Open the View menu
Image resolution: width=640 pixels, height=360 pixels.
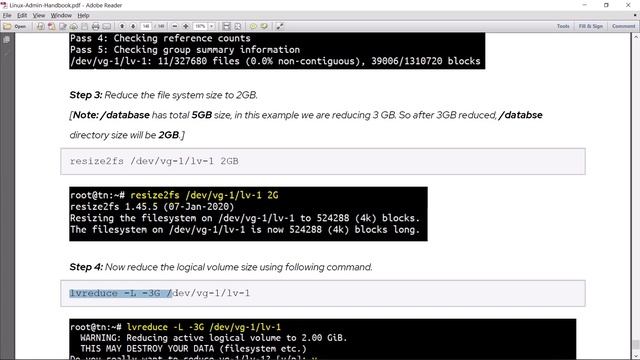coord(39,16)
